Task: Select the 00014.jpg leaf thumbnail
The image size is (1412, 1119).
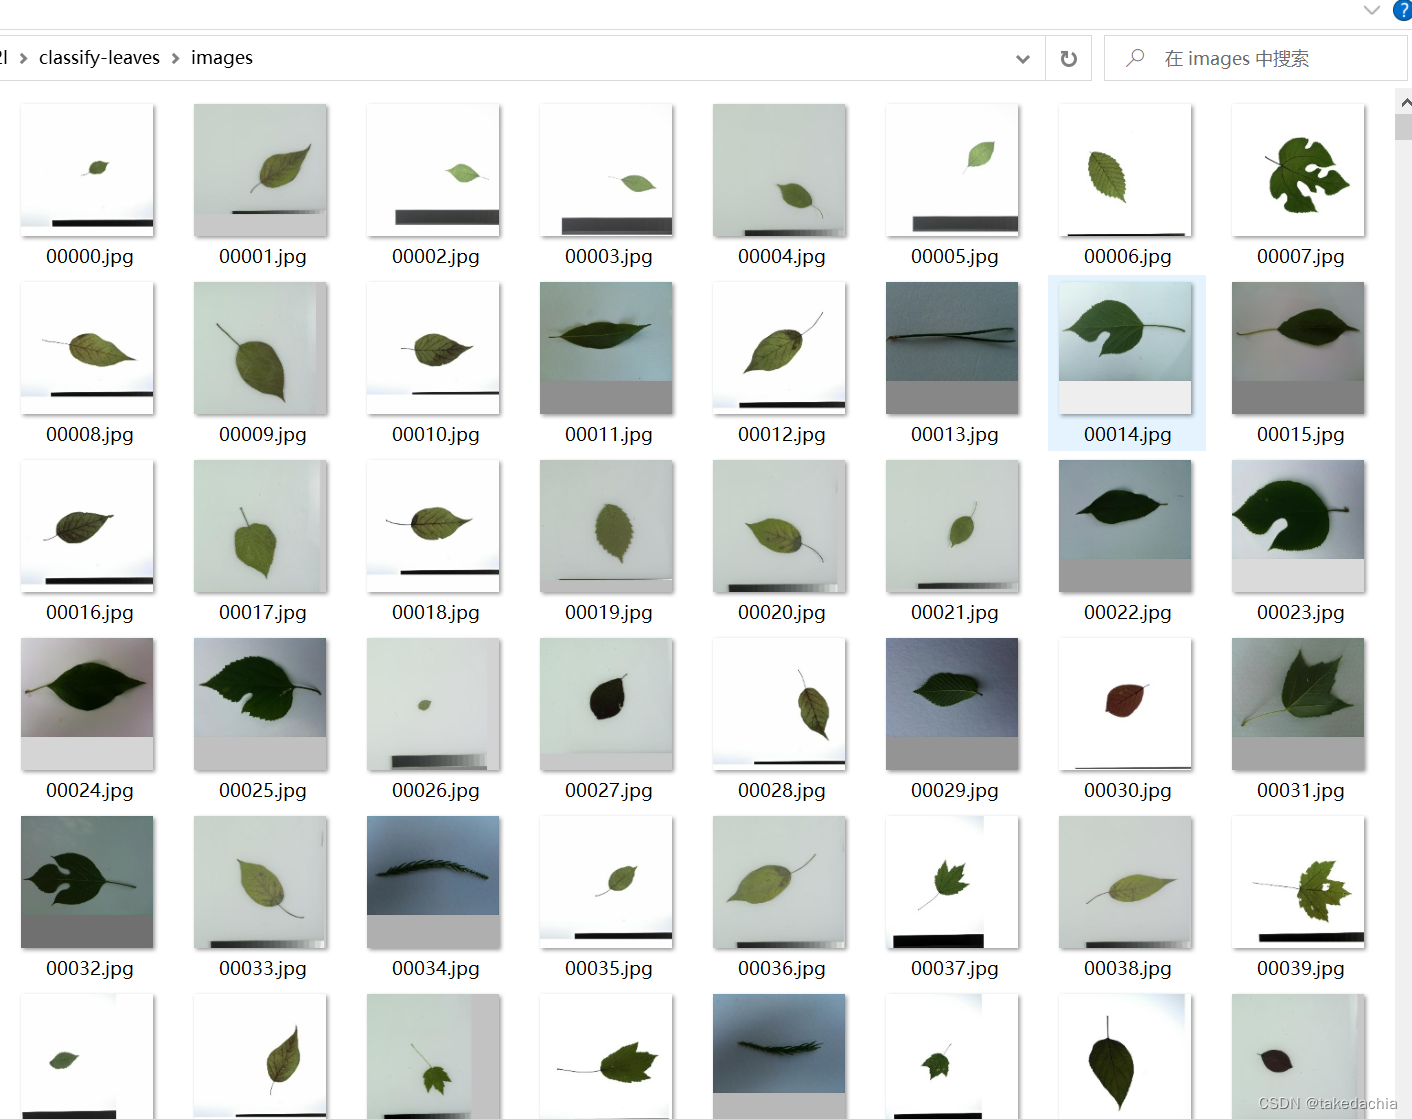Action: (x=1125, y=347)
